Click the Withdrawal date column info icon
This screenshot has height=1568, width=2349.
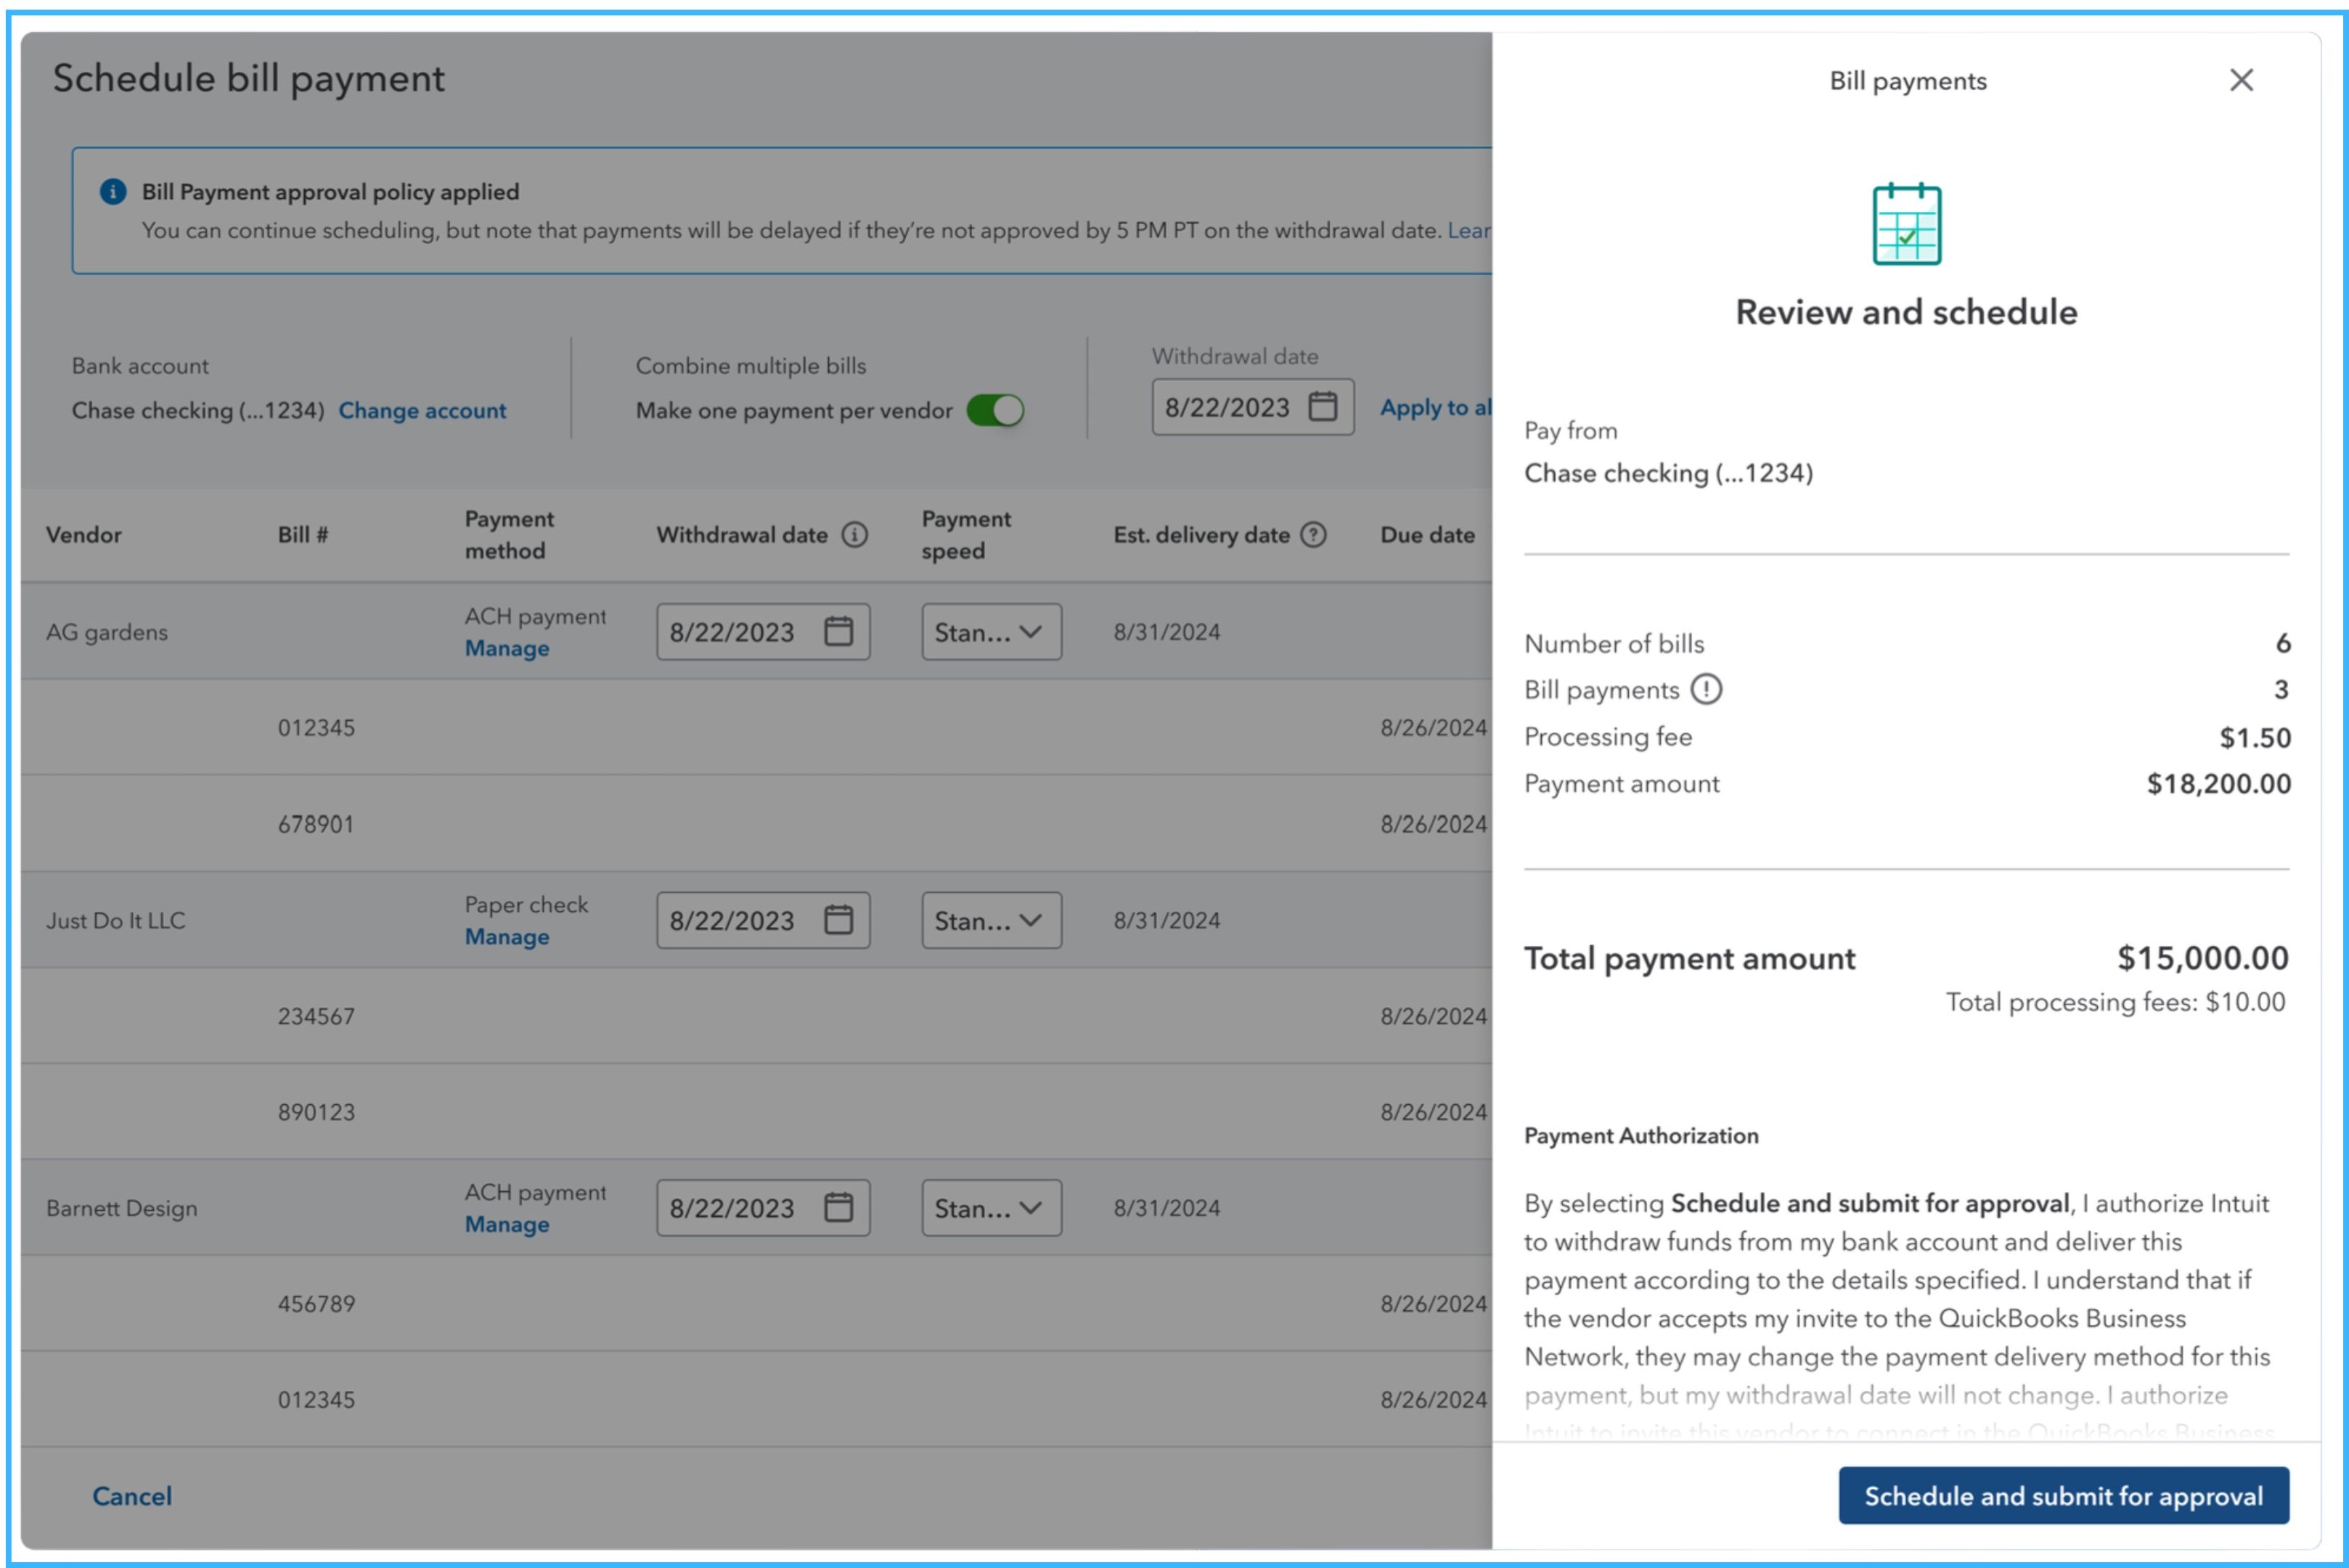(854, 535)
